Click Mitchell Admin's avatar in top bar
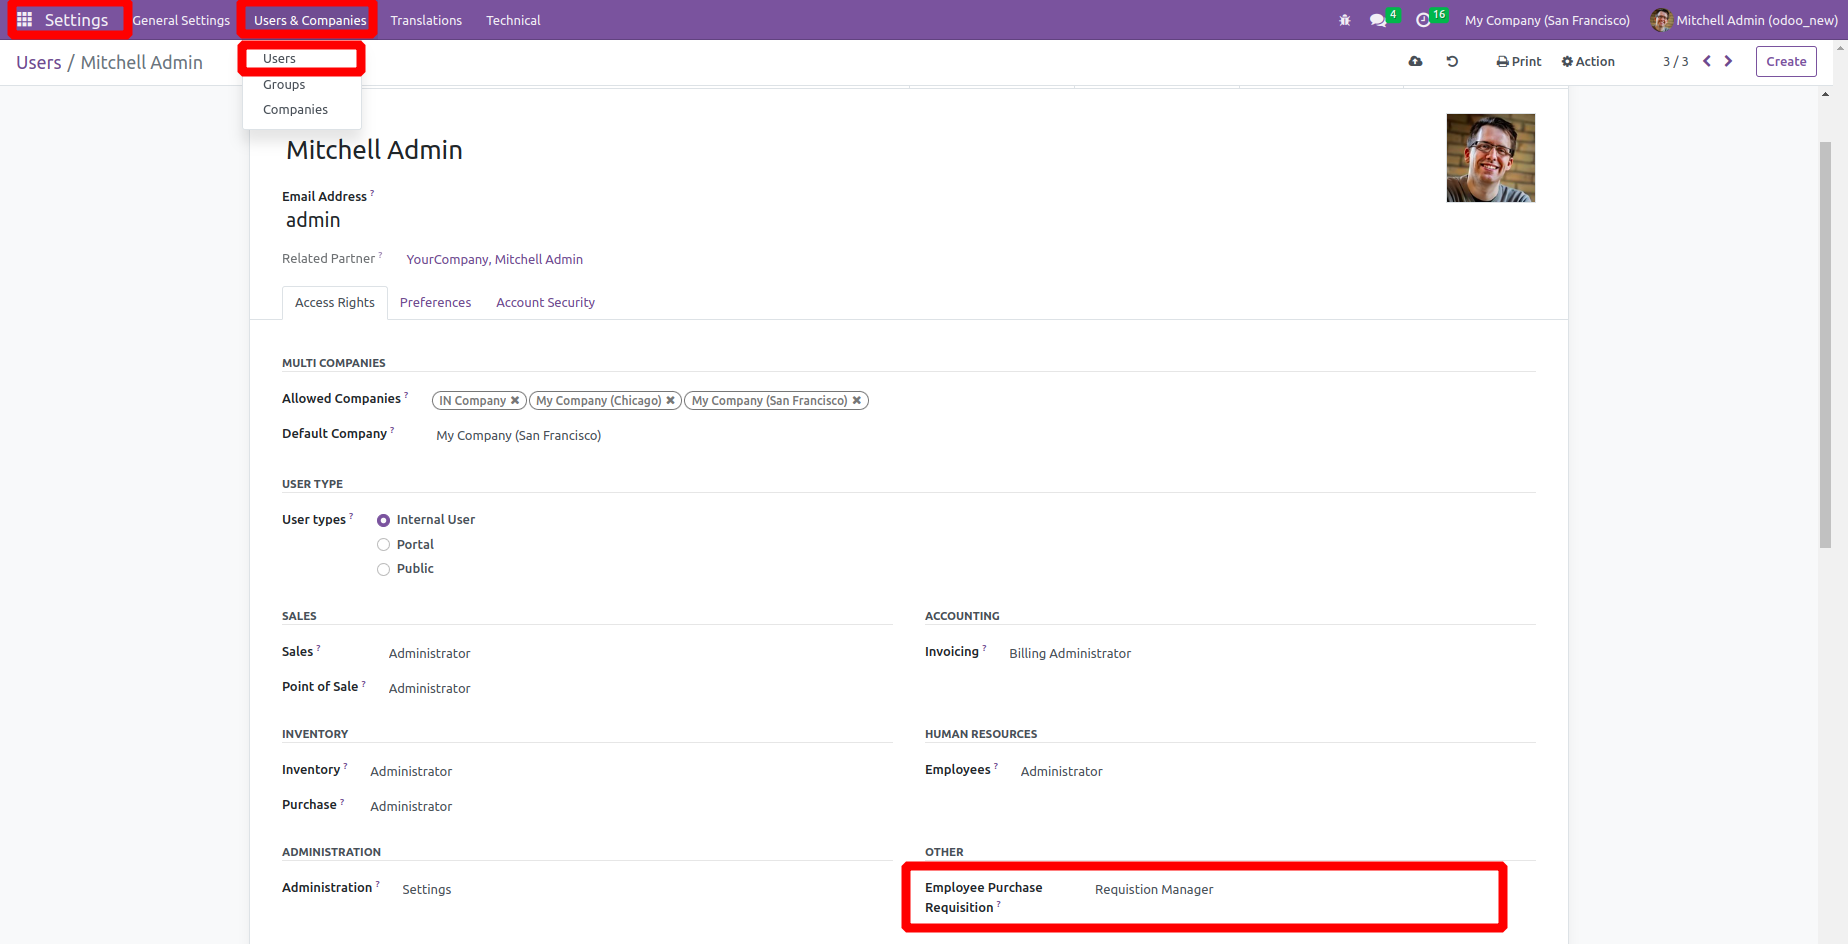The width and height of the screenshot is (1848, 944). coord(1661,20)
